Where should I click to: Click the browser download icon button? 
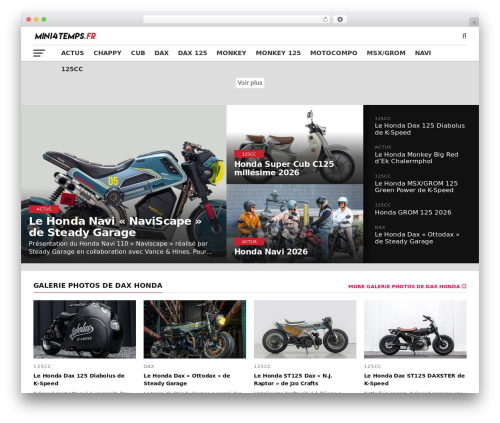click(340, 20)
